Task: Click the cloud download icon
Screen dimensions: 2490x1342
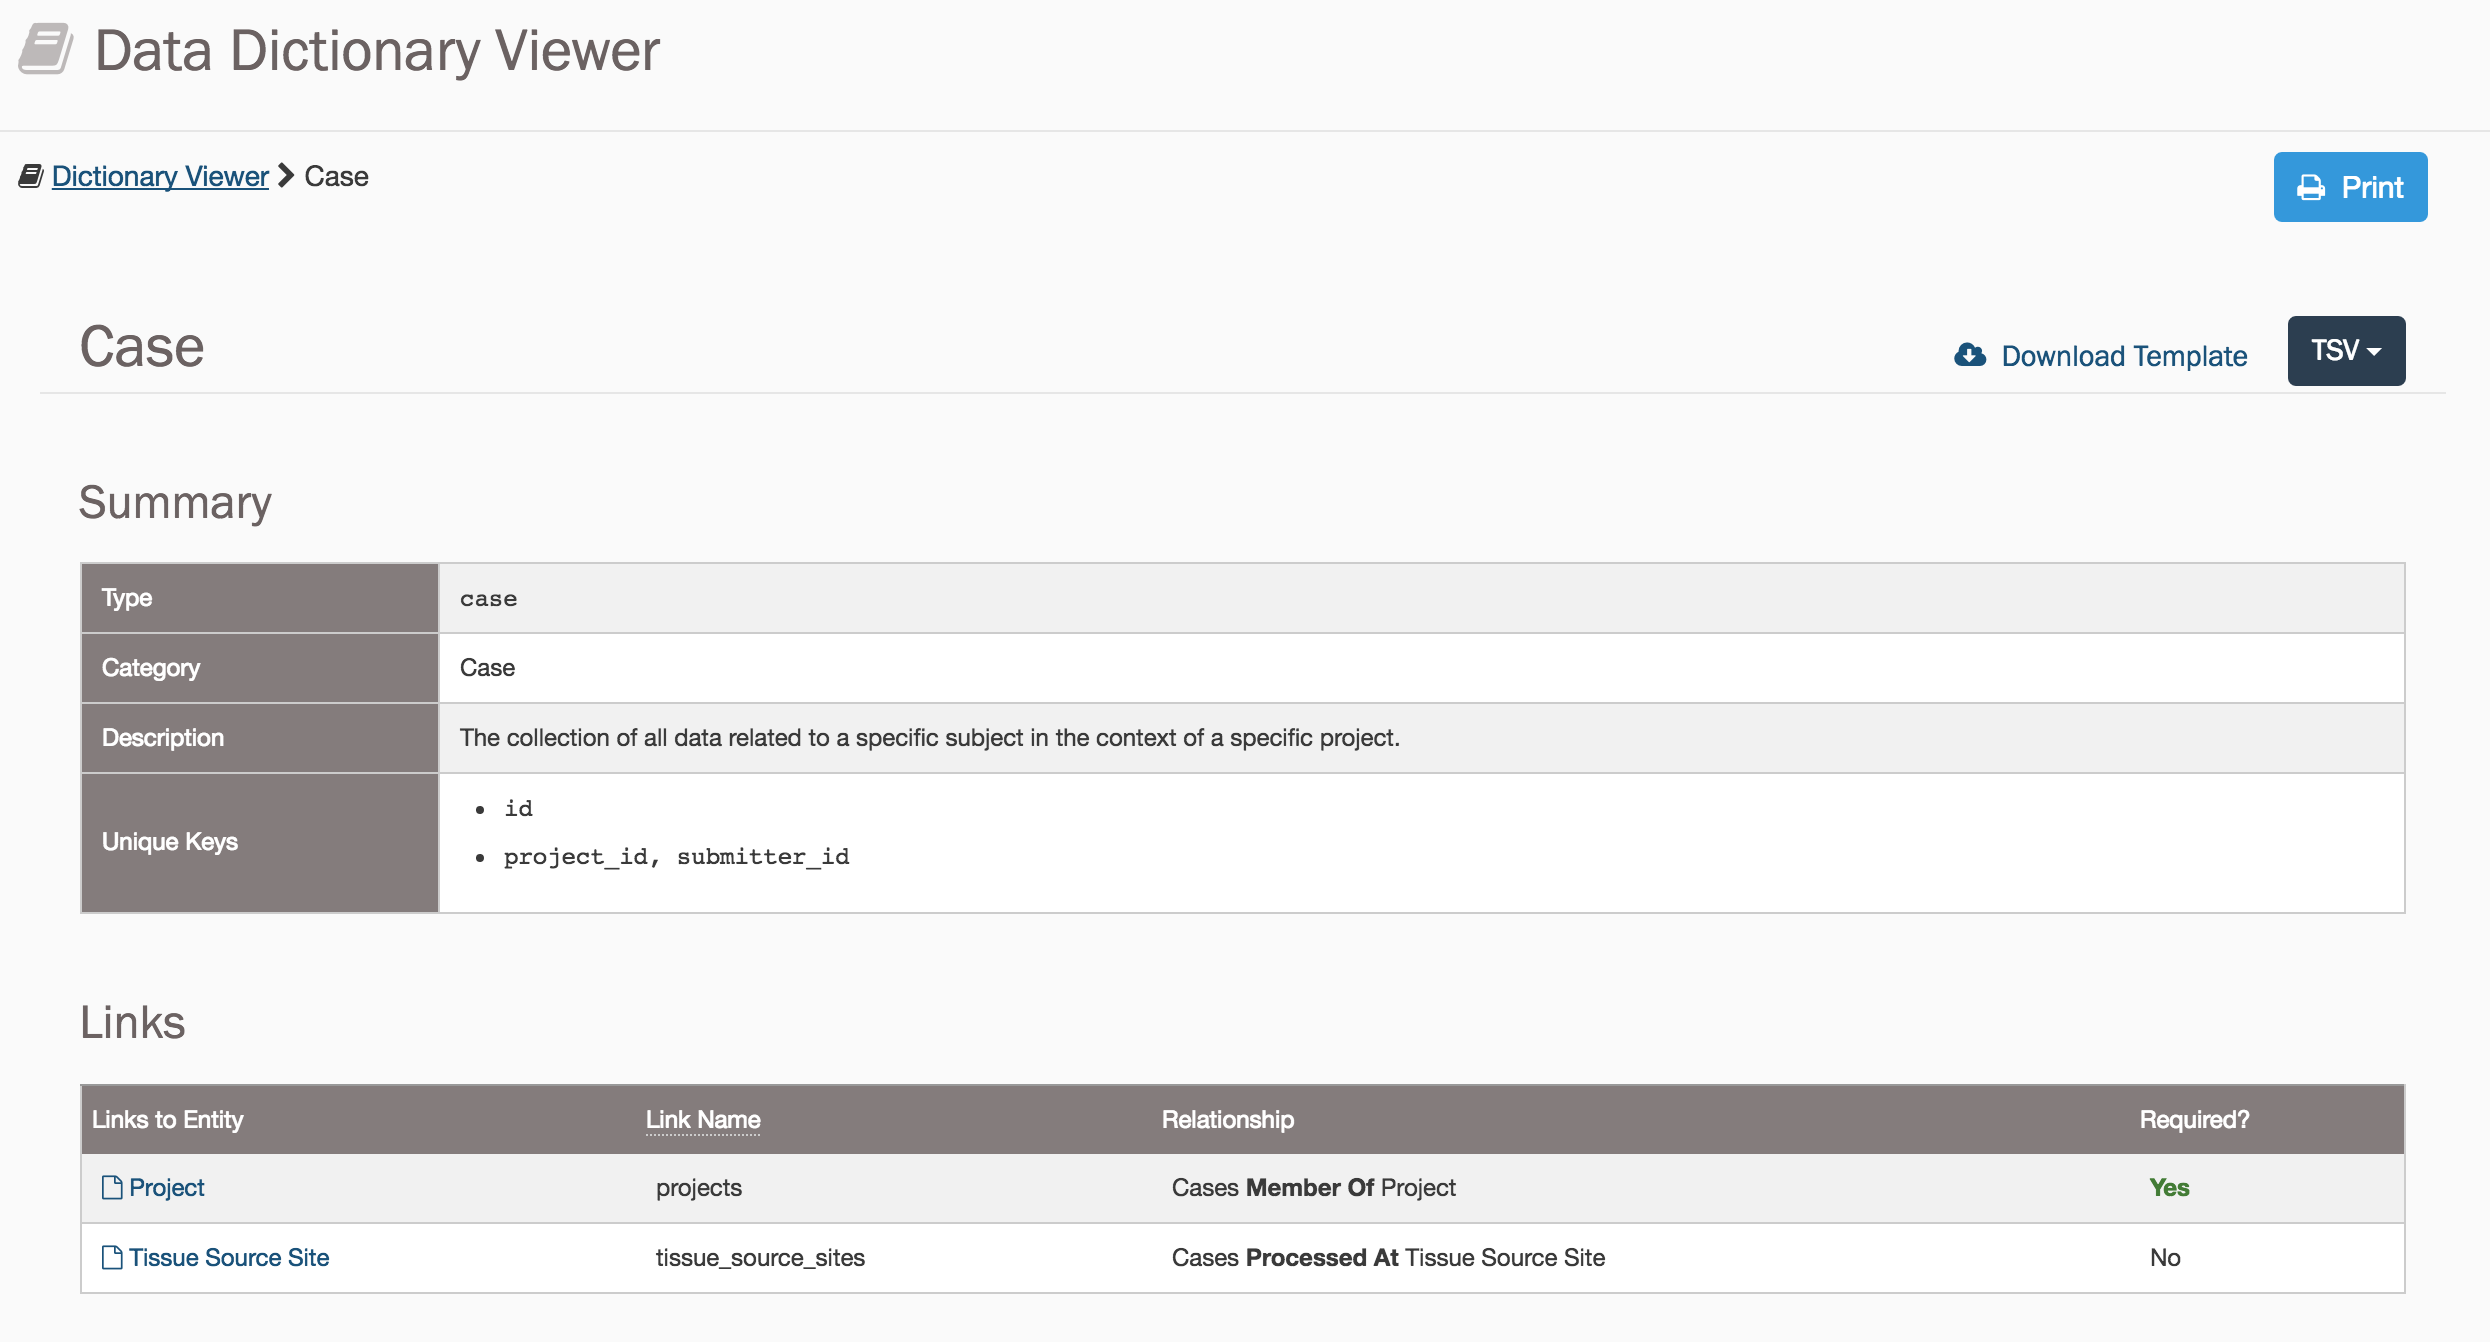Action: click(1969, 355)
